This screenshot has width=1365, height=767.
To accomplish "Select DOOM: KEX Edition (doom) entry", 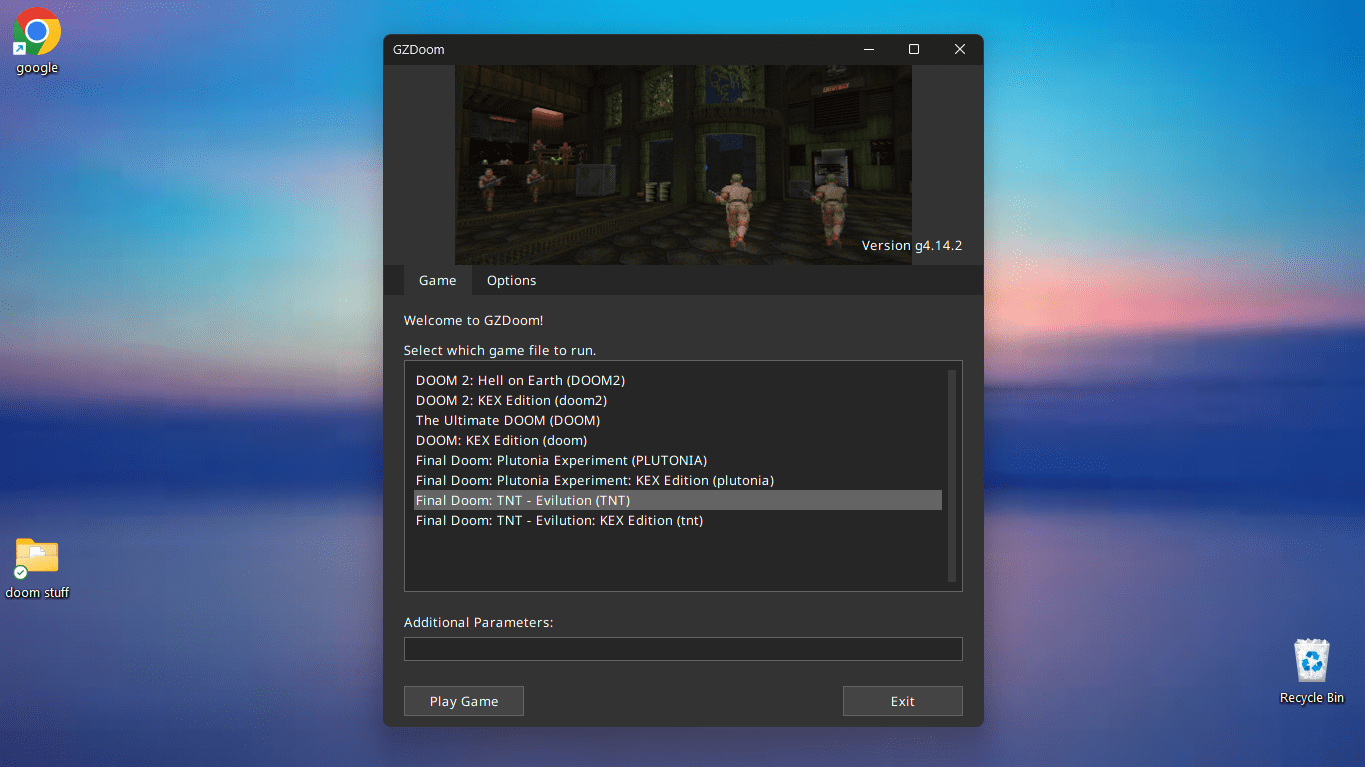I will pos(678,440).
